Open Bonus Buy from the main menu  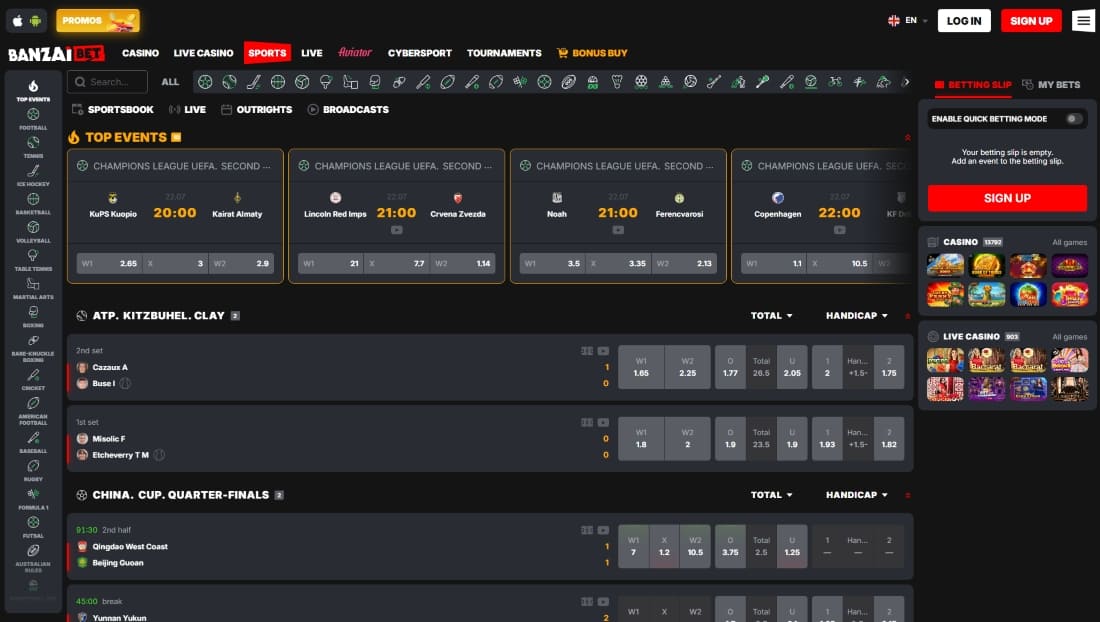(x=592, y=53)
